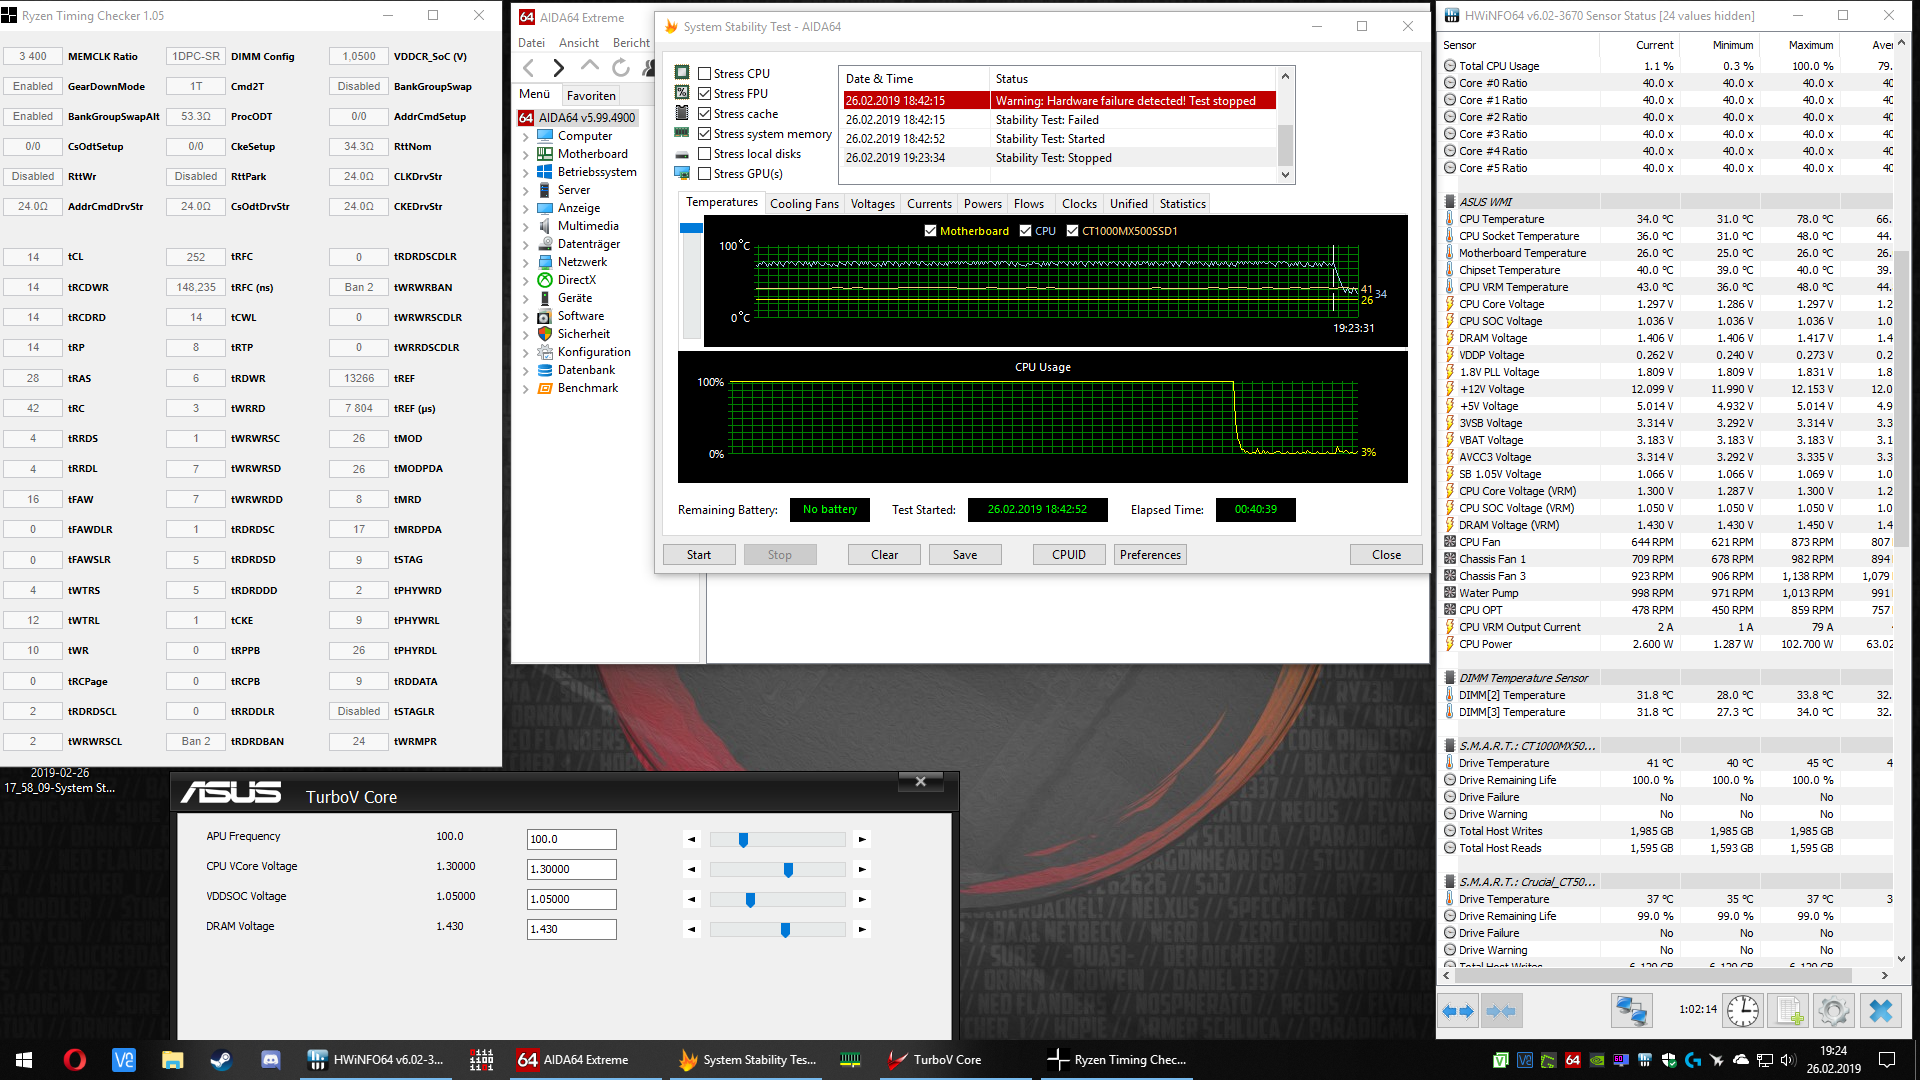Open HWiNFO sensor settings gear icon
1920x1080 pixels.
[1833, 1011]
